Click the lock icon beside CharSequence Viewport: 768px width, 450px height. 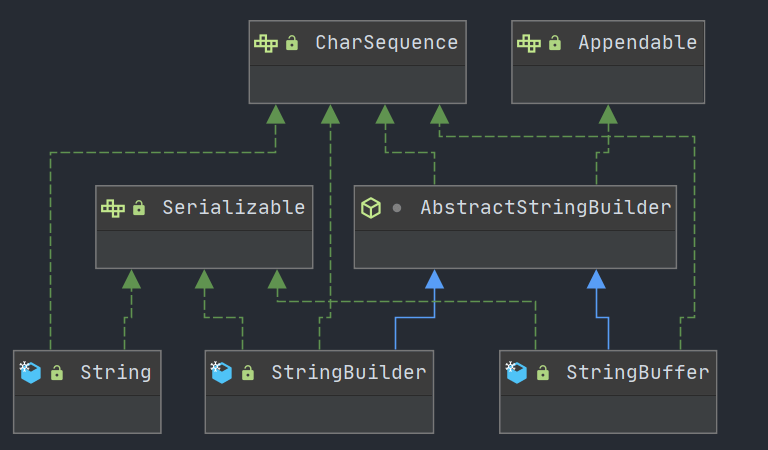click(x=292, y=43)
